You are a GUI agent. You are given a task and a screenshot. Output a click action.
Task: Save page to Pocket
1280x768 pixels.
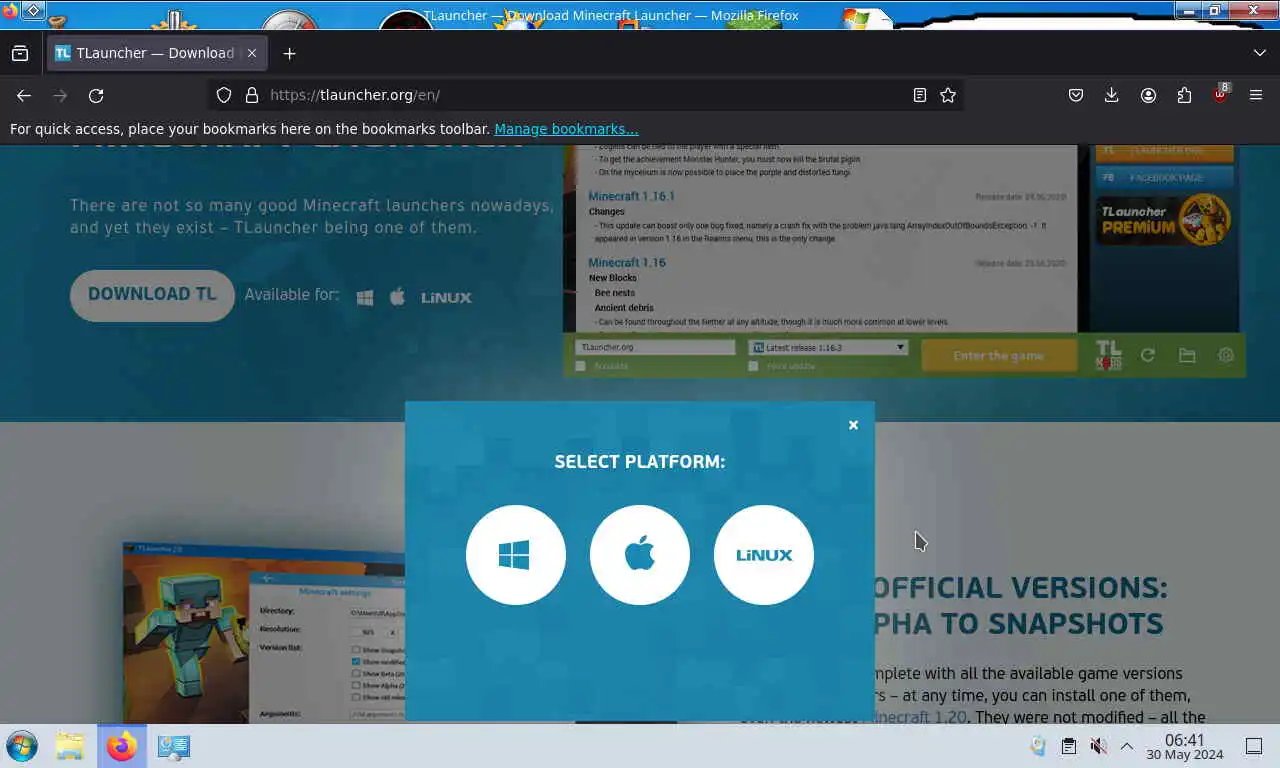(x=1076, y=95)
